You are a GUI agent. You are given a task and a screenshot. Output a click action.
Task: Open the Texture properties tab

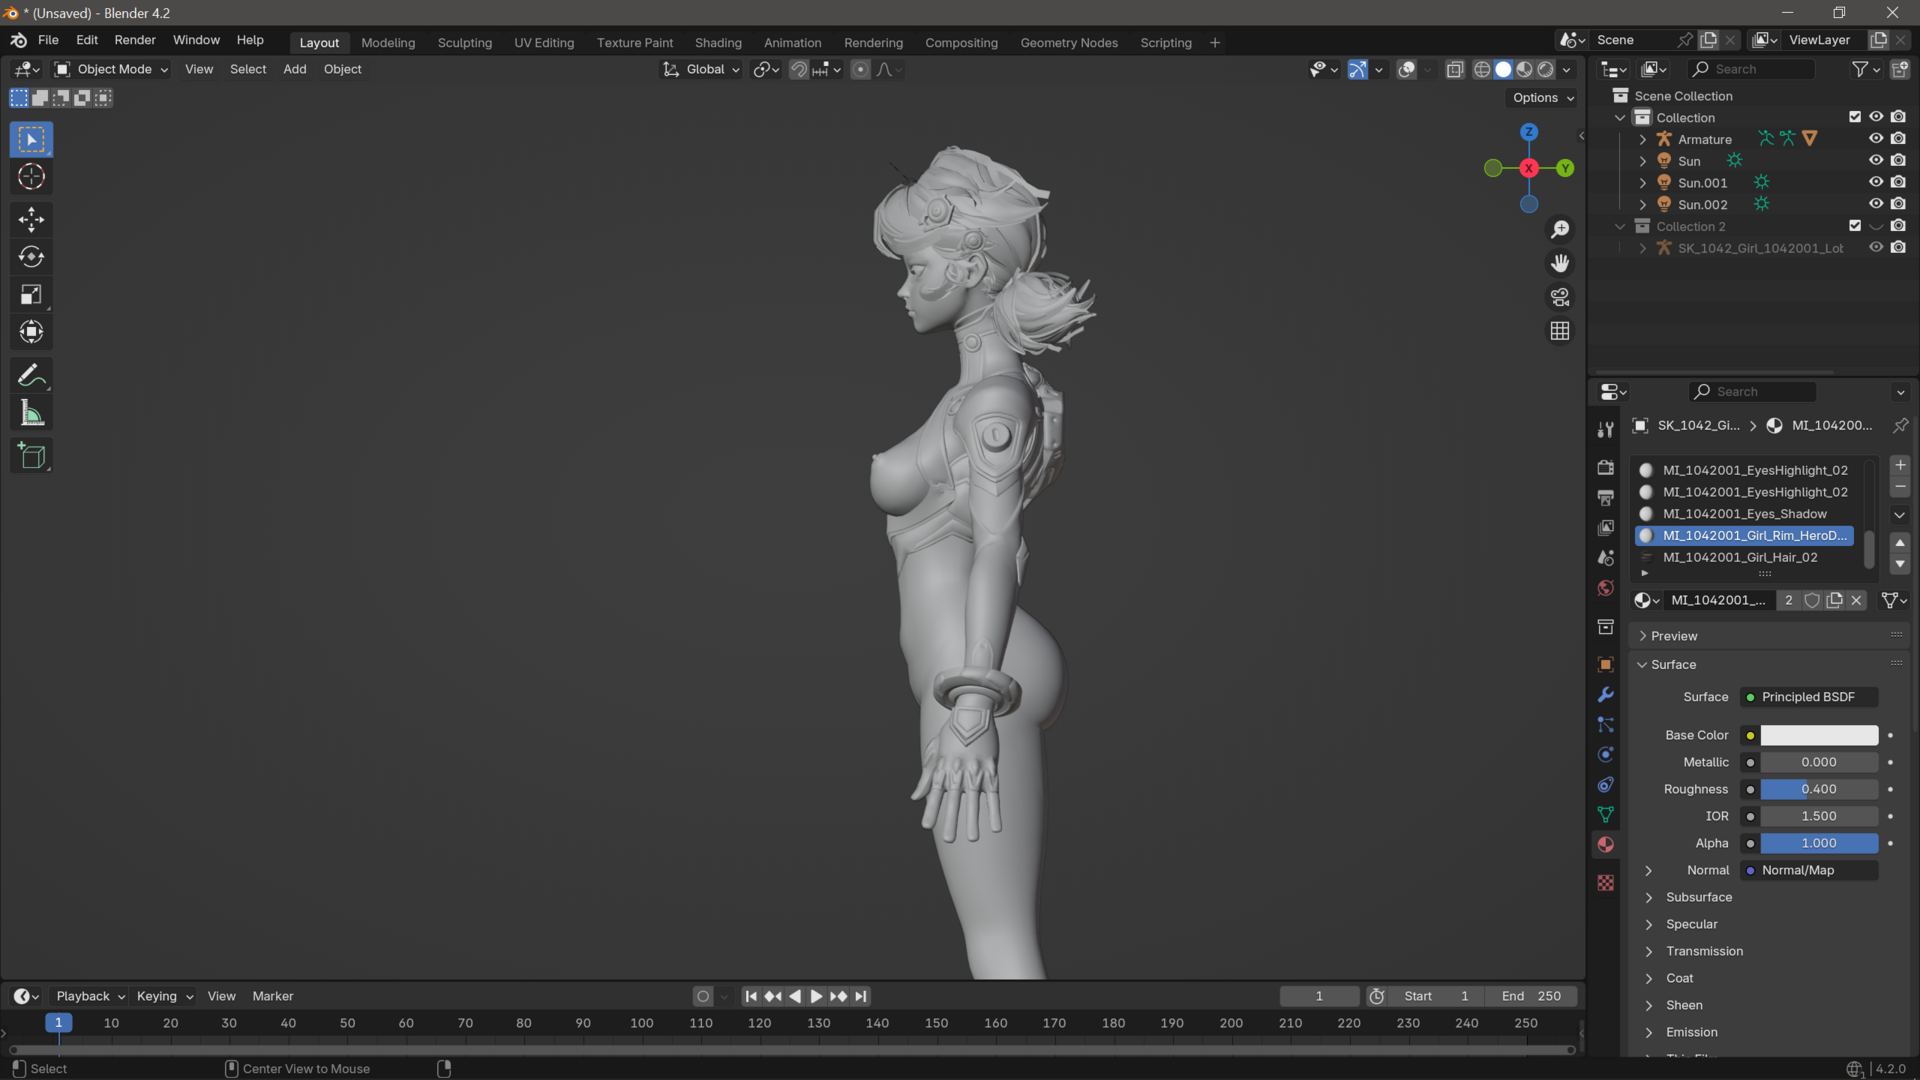(1605, 883)
